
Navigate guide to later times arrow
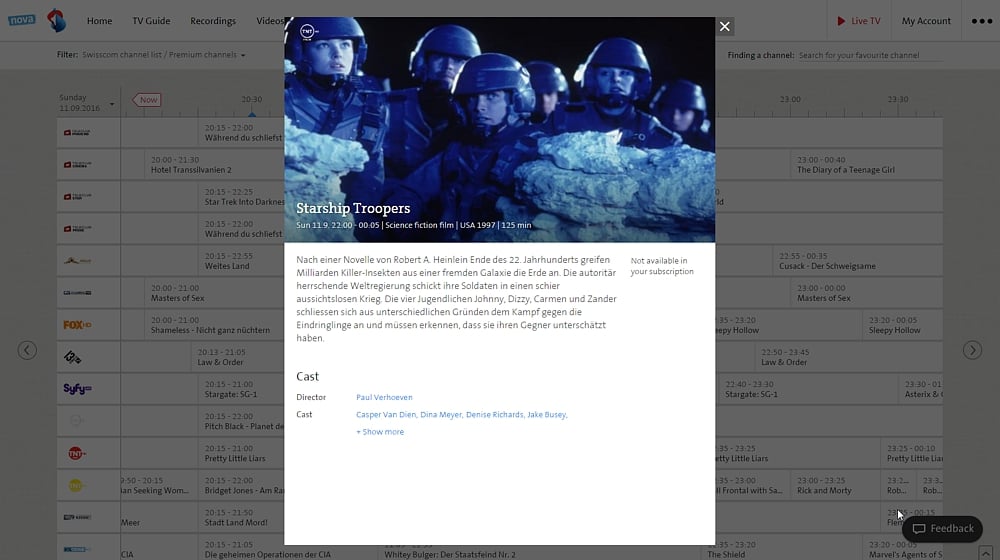pyautogui.click(x=972, y=350)
